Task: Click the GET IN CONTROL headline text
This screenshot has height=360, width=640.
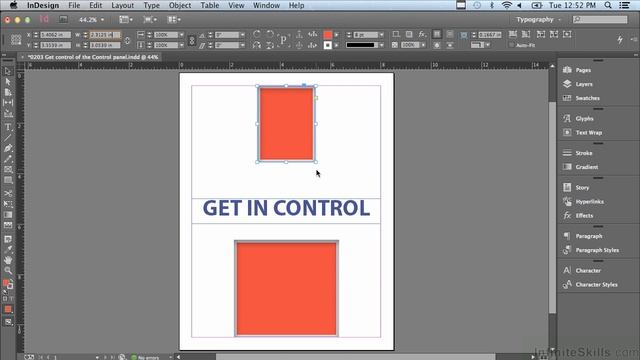Action: pos(286,208)
